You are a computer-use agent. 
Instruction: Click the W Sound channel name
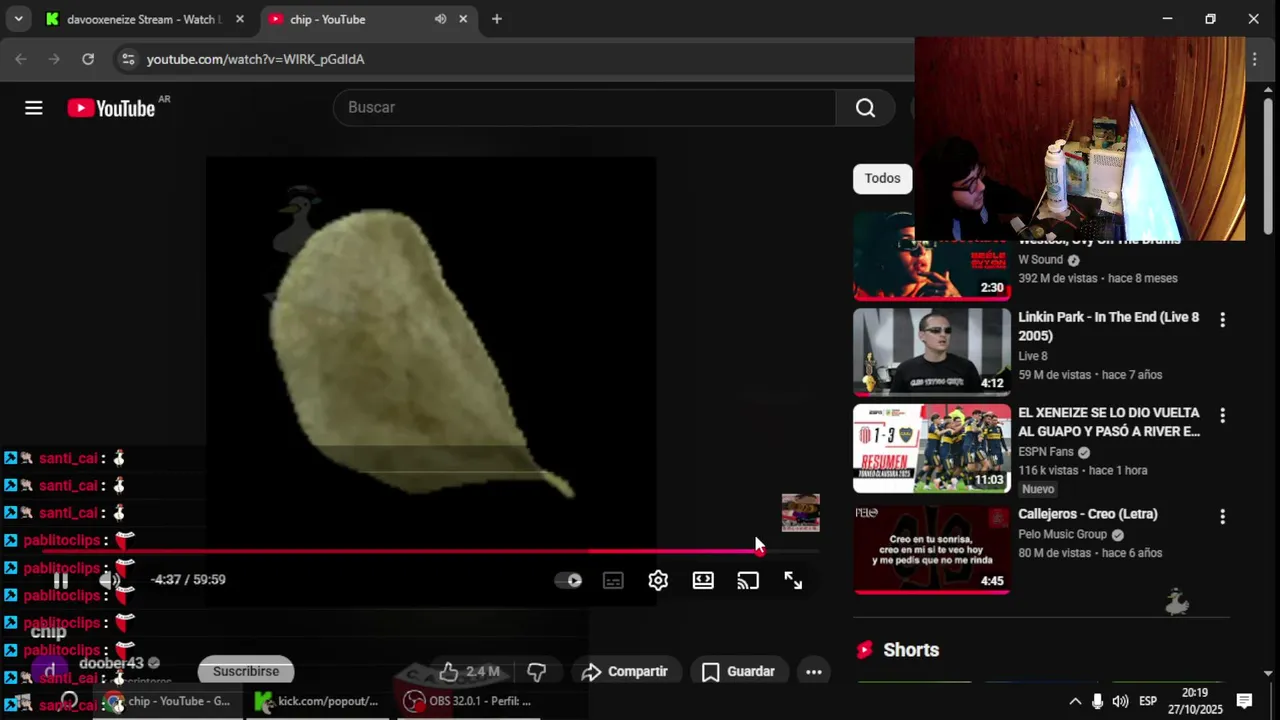[x=1041, y=260]
